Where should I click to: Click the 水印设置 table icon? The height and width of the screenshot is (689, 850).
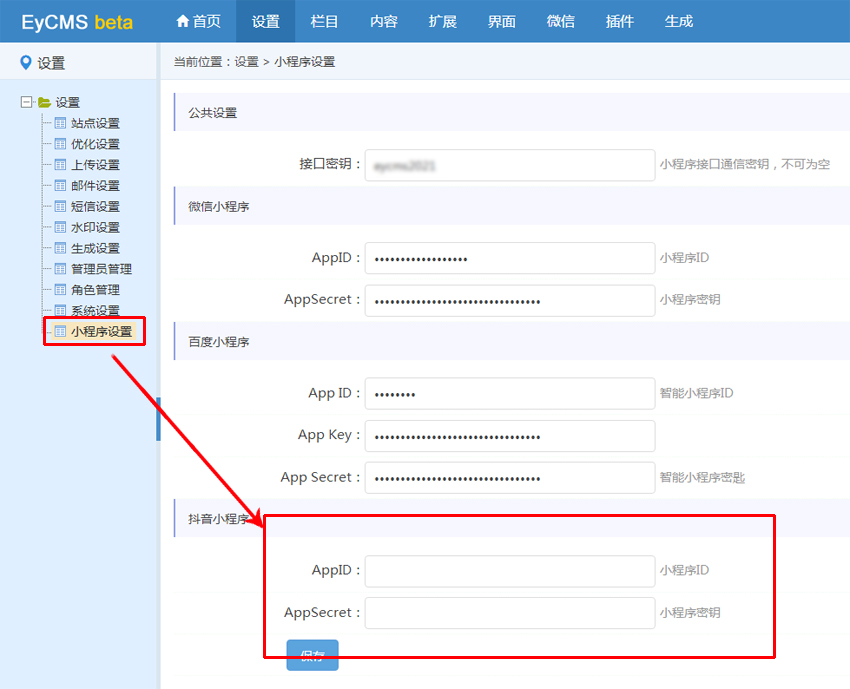click(60, 227)
